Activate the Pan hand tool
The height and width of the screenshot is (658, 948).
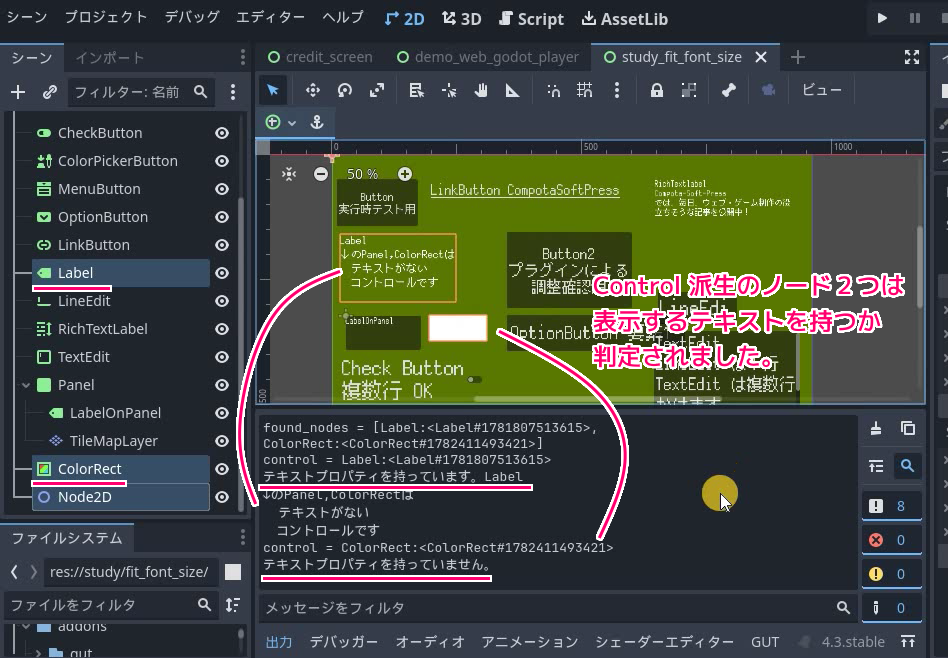coord(481,91)
